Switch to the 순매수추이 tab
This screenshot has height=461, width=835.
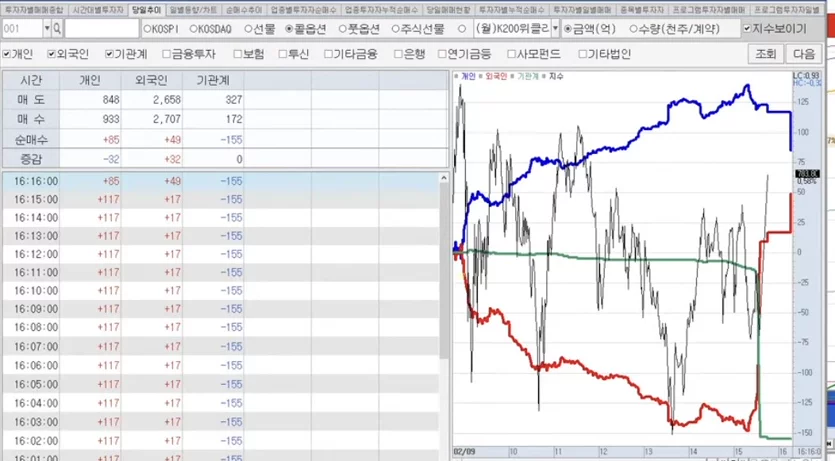coord(243,10)
